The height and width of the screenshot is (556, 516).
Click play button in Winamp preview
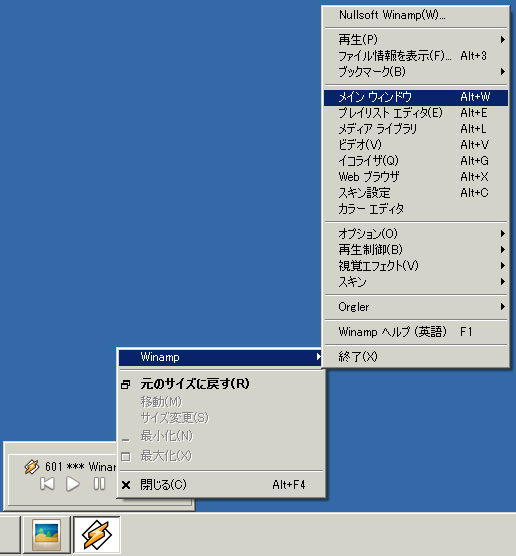pos(73,484)
